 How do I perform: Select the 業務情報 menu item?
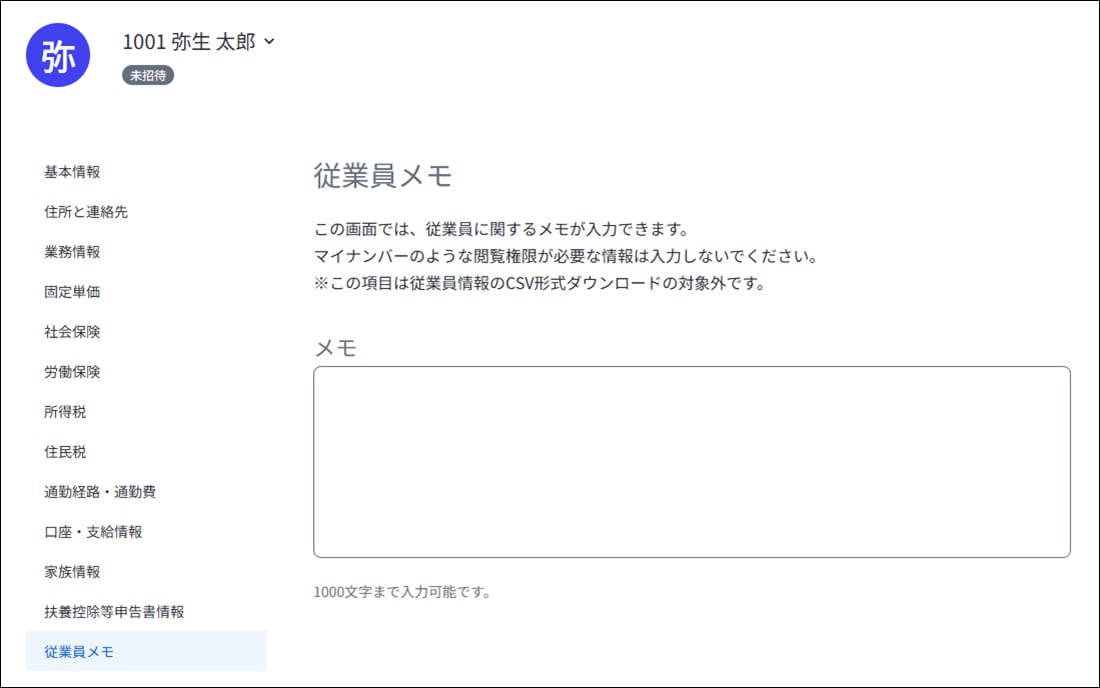72,252
